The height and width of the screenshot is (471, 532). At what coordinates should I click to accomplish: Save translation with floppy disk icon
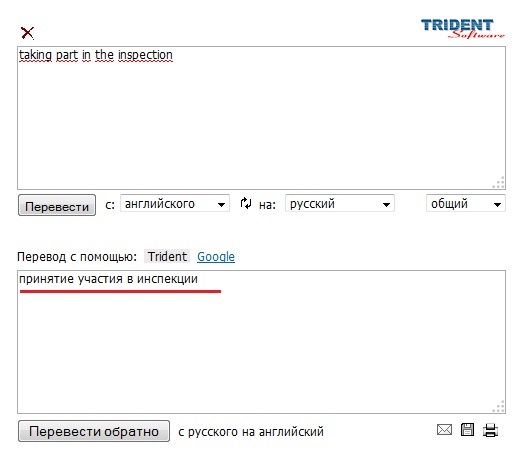[467, 430]
